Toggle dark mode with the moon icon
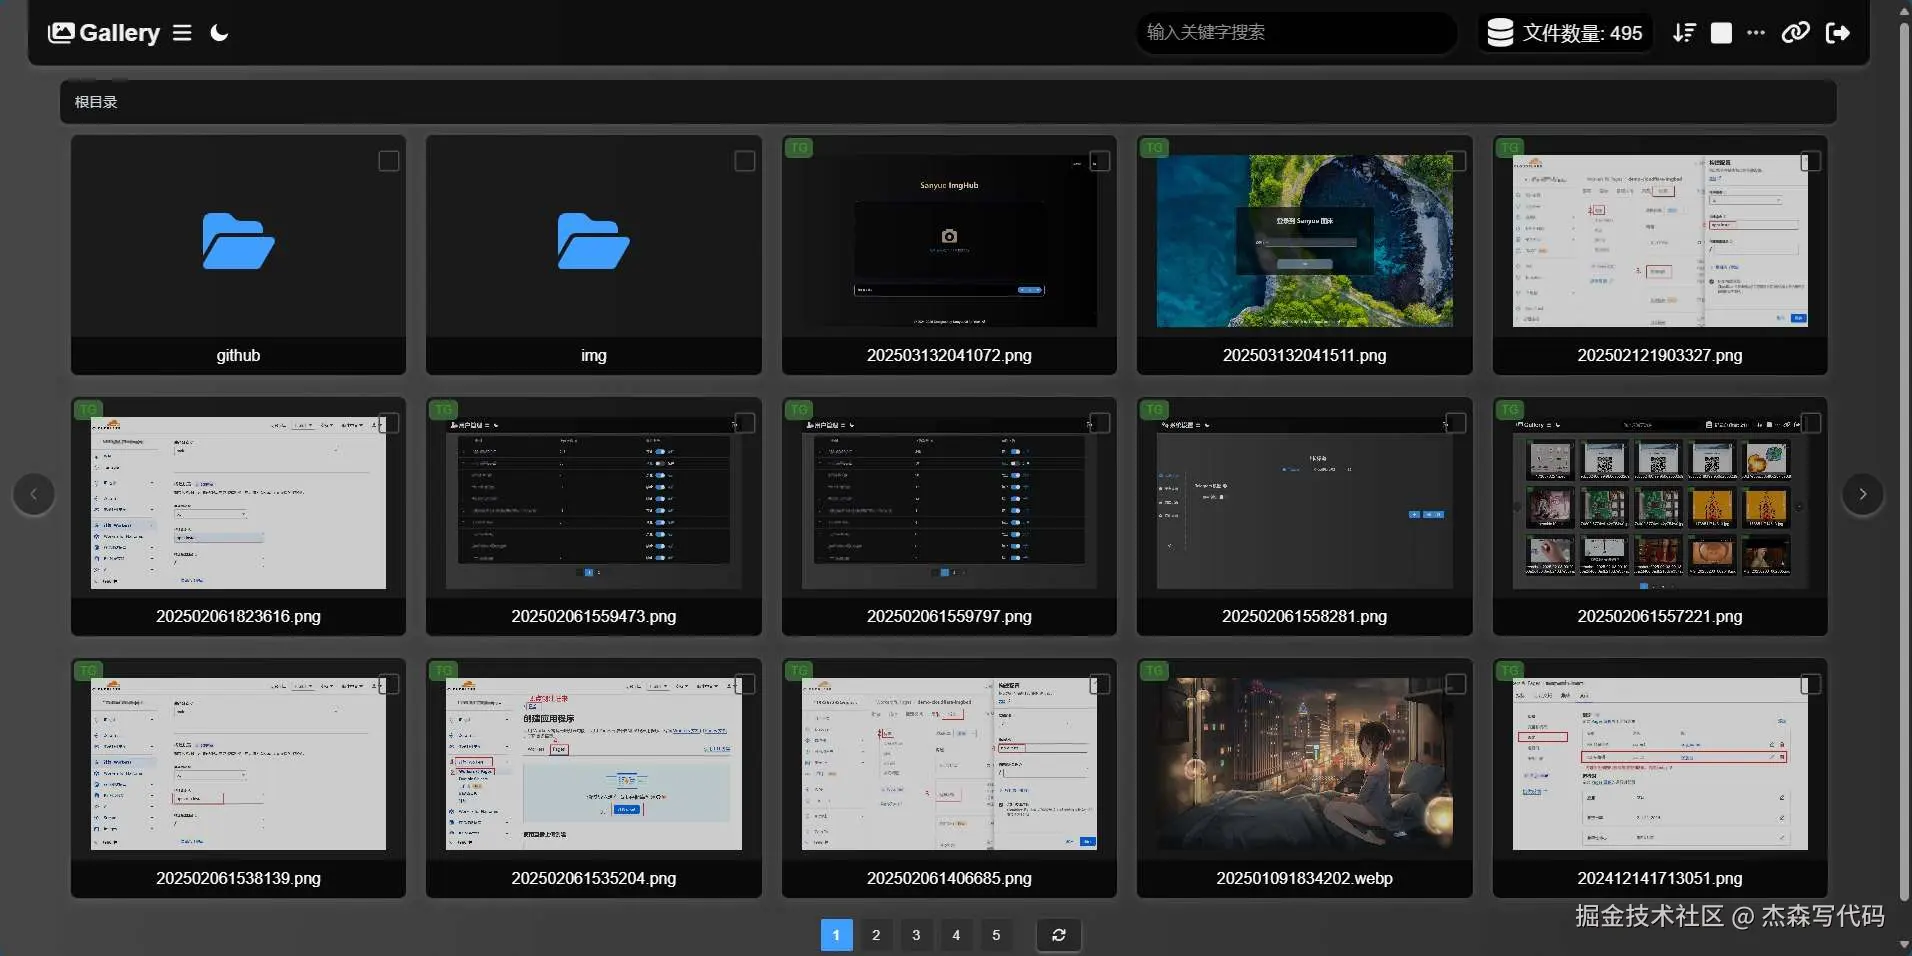The width and height of the screenshot is (1912, 956). coord(219,33)
